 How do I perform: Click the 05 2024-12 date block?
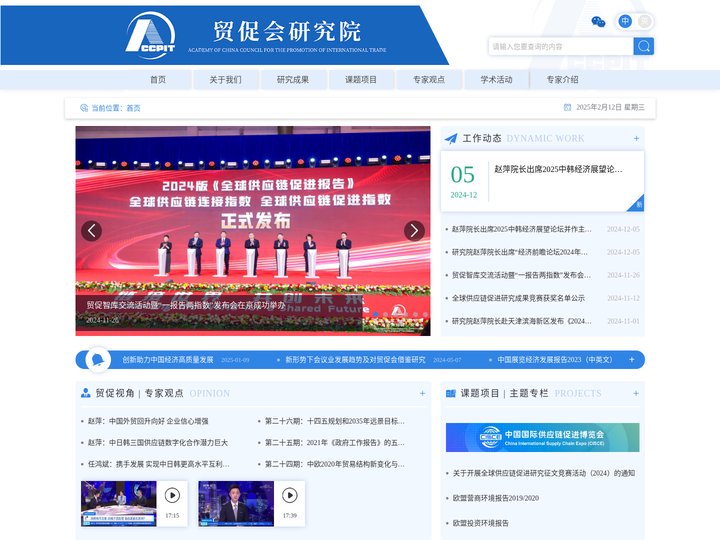click(463, 181)
